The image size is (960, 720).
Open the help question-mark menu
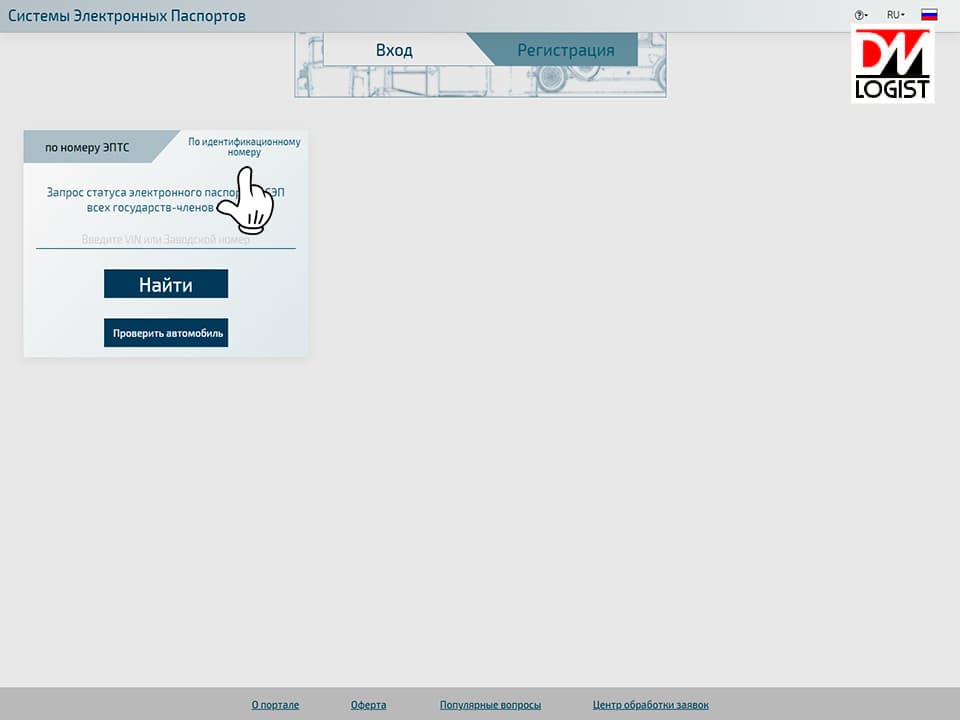pos(861,15)
